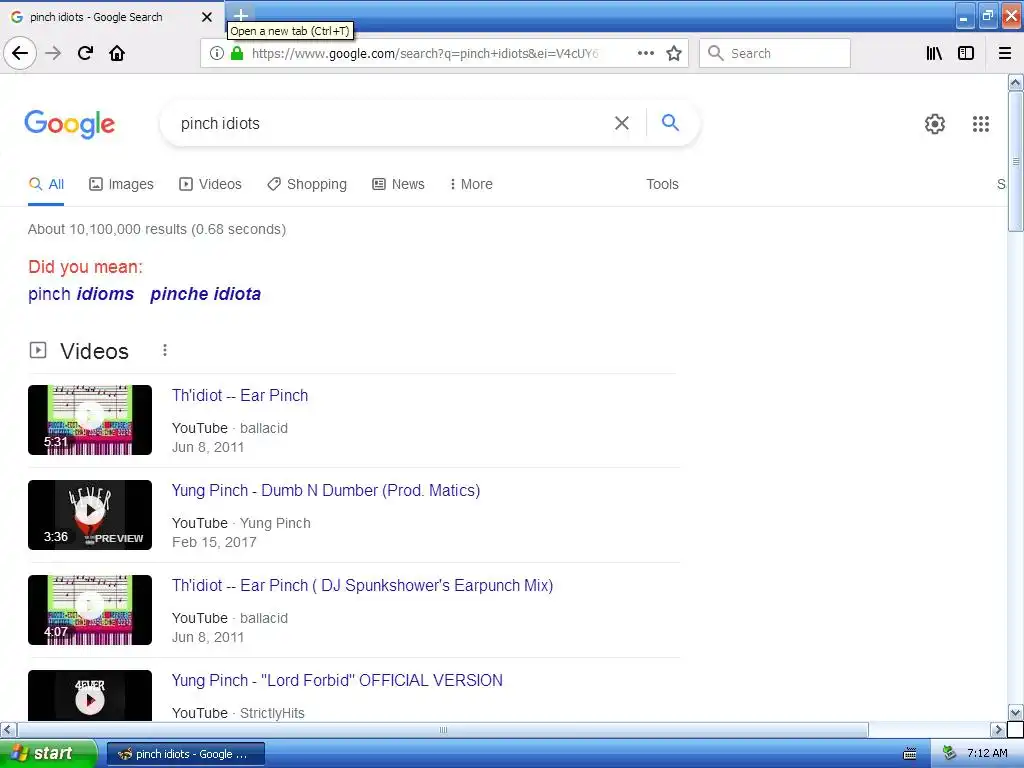Click the system tray keyboard icon
This screenshot has height=768, width=1024.
pos(909,754)
